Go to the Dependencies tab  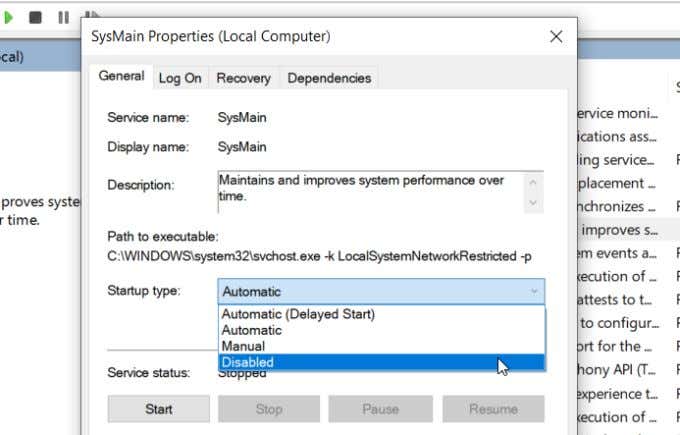click(x=329, y=77)
